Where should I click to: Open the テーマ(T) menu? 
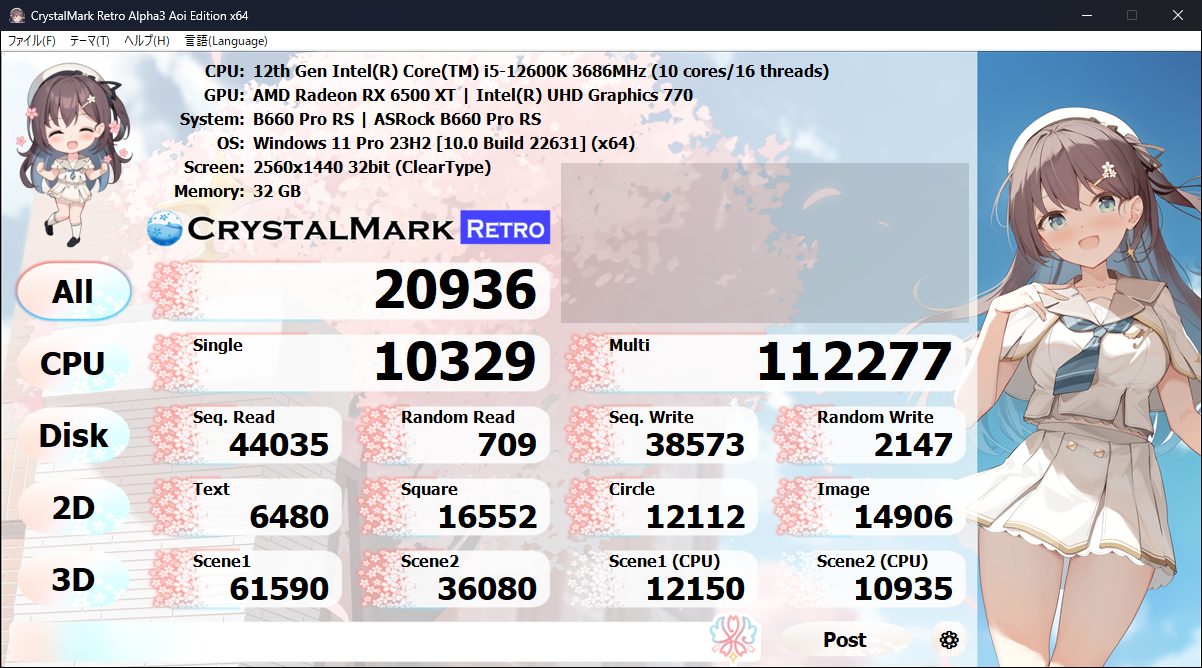(x=90, y=41)
